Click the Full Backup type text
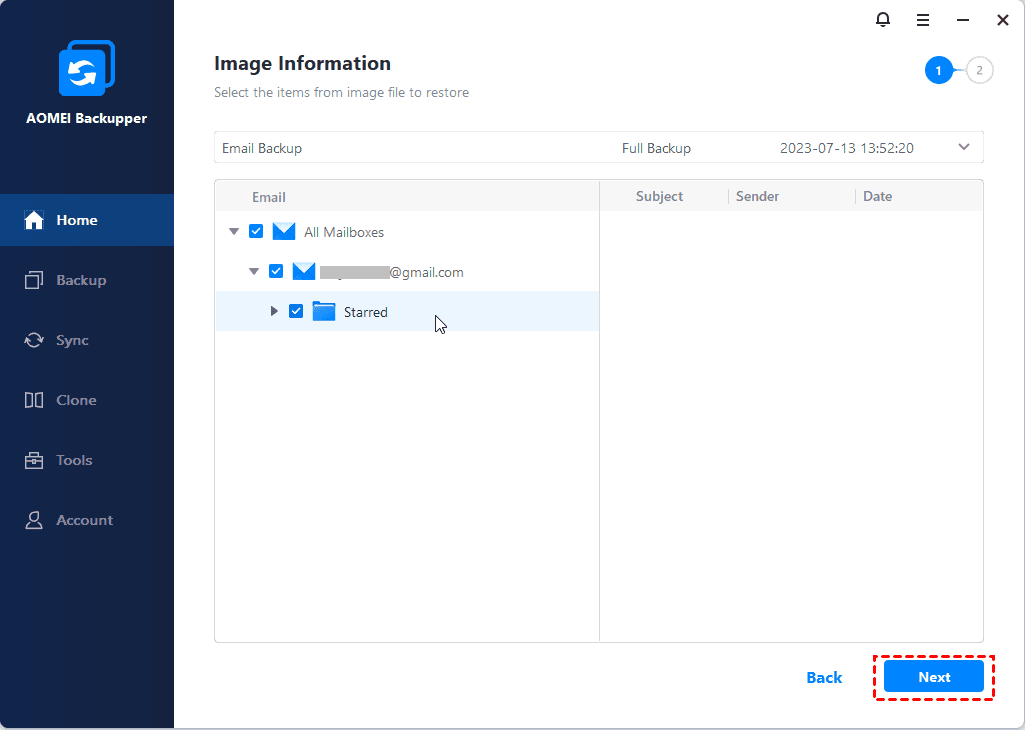1025x730 pixels. tap(656, 148)
